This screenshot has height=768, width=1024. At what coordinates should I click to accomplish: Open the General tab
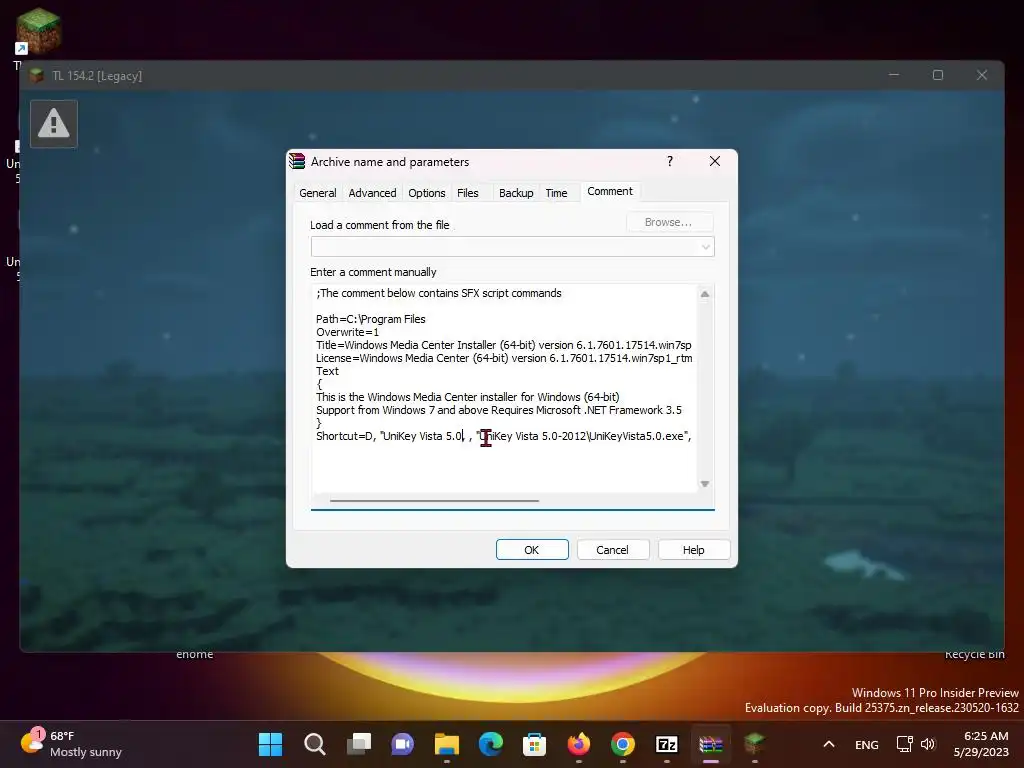click(x=317, y=193)
